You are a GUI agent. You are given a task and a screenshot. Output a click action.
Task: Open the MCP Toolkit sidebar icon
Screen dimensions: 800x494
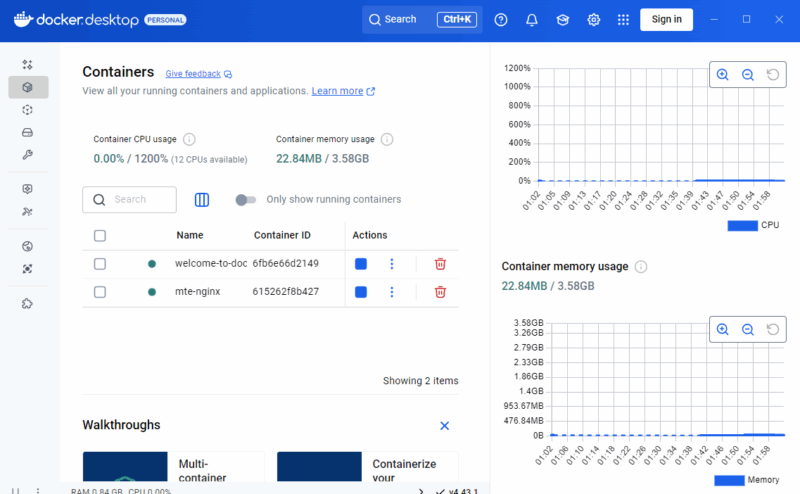(28, 211)
